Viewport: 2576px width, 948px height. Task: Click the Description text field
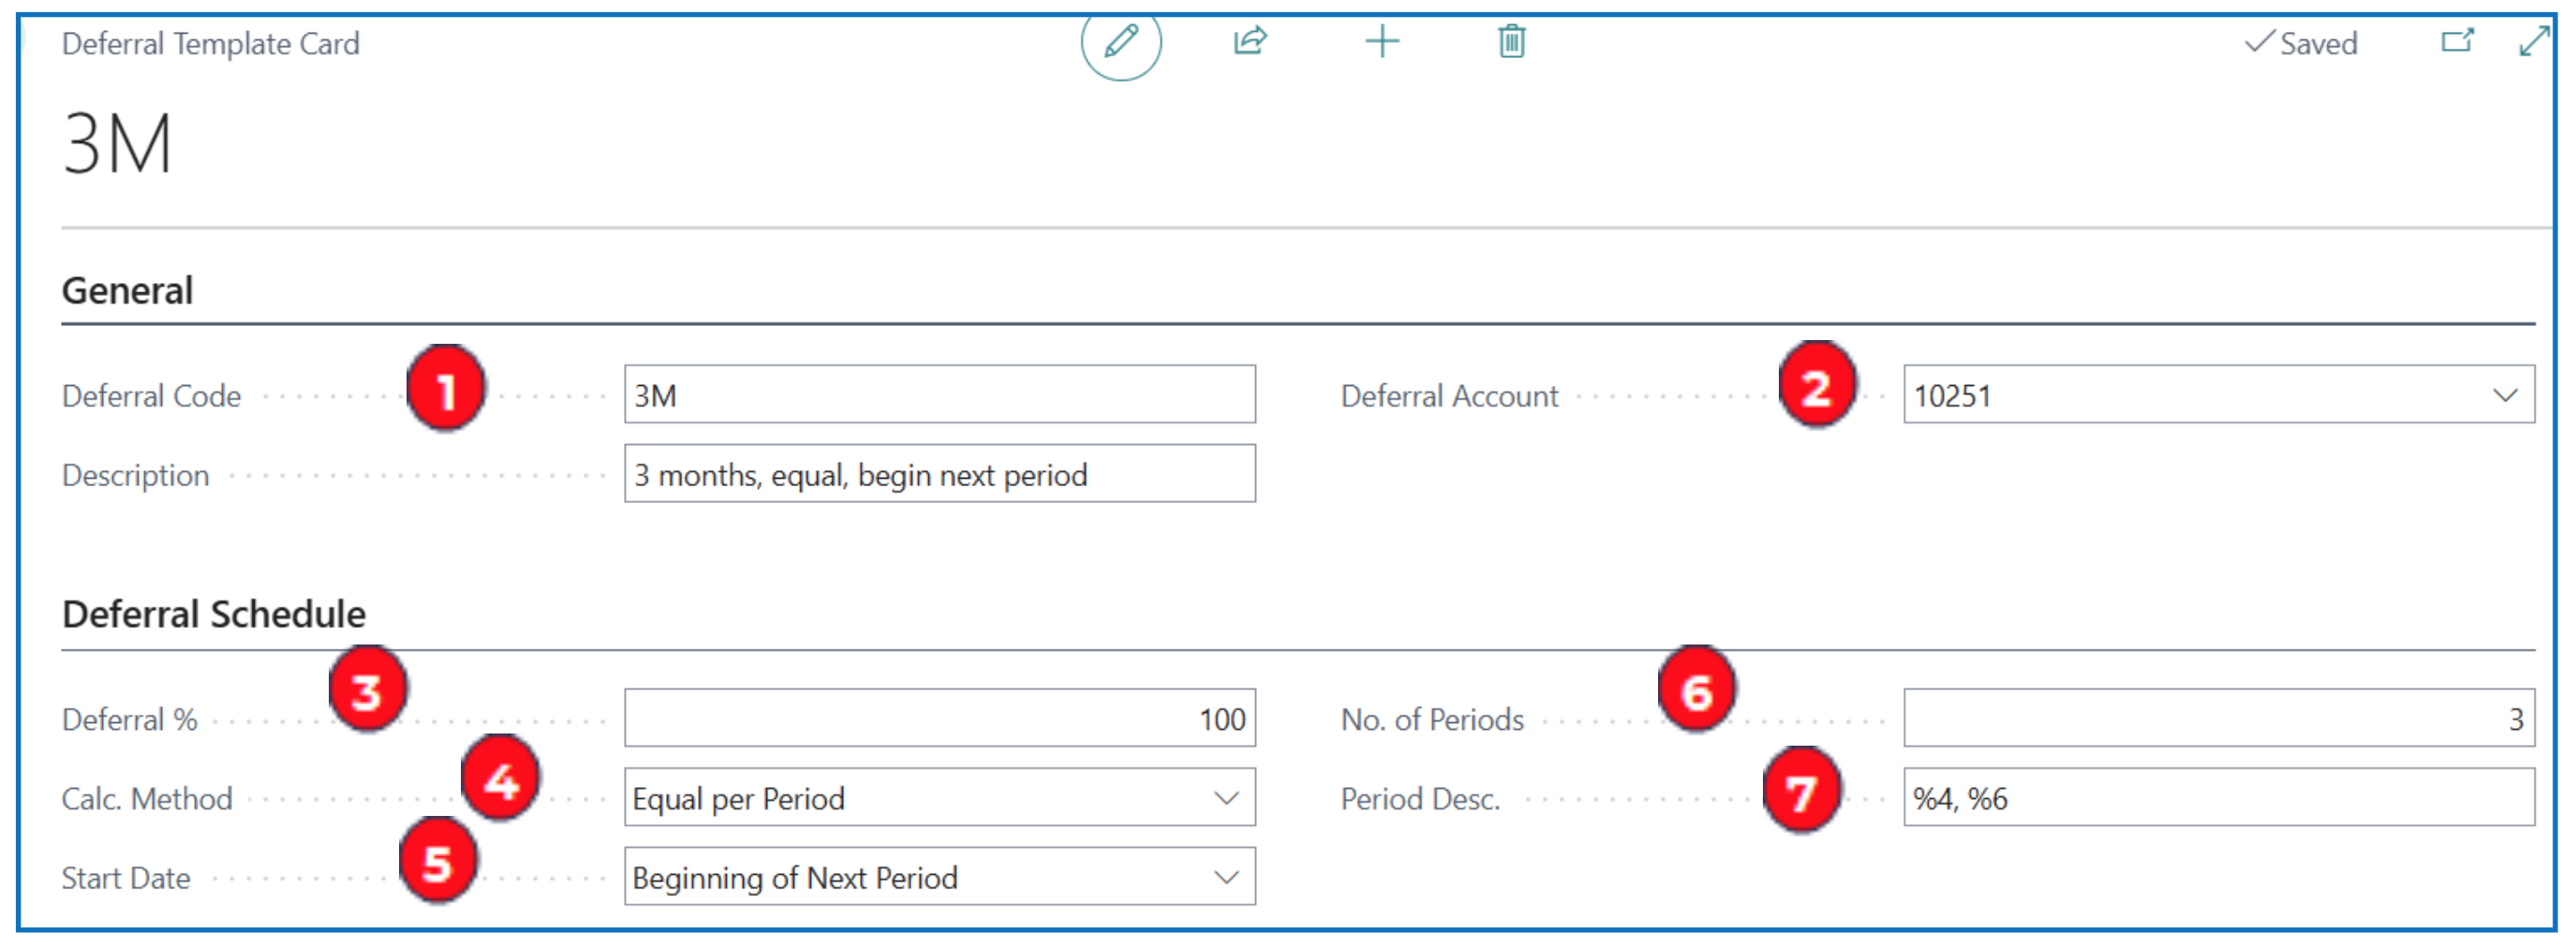pyautogui.click(x=938, y=474)
